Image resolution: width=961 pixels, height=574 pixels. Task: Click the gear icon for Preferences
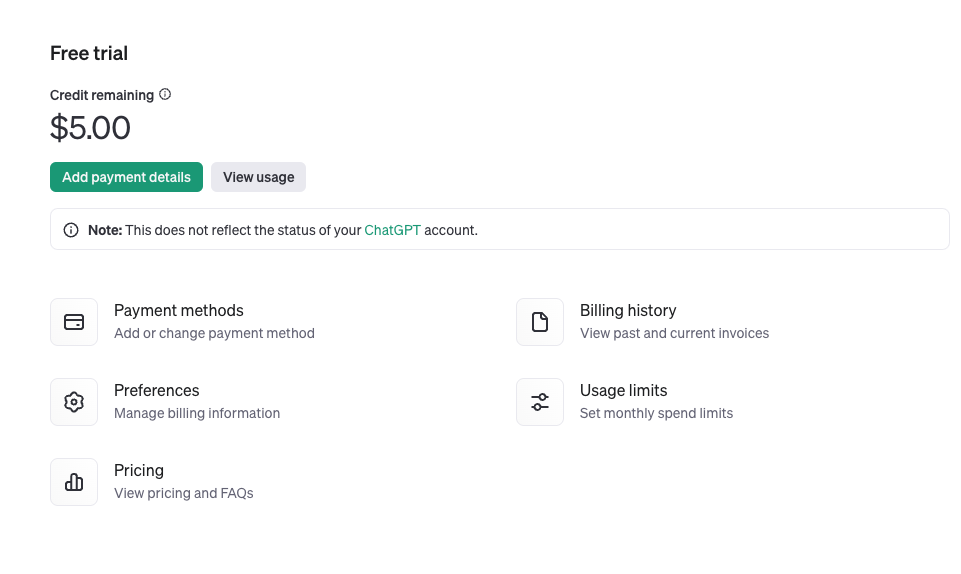[74, 402]
